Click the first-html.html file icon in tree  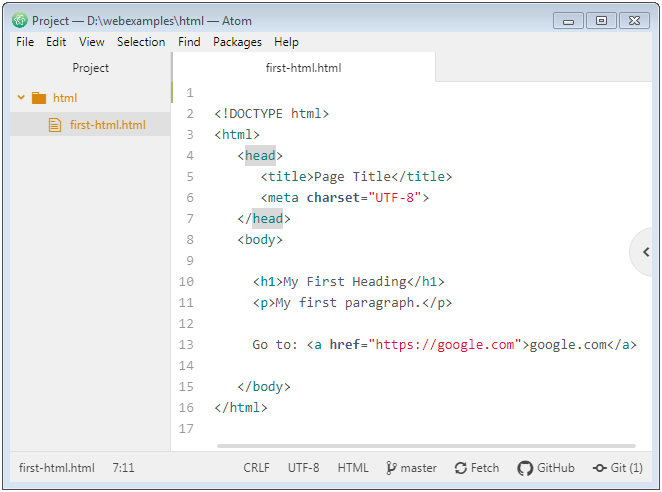pos(55,125)
